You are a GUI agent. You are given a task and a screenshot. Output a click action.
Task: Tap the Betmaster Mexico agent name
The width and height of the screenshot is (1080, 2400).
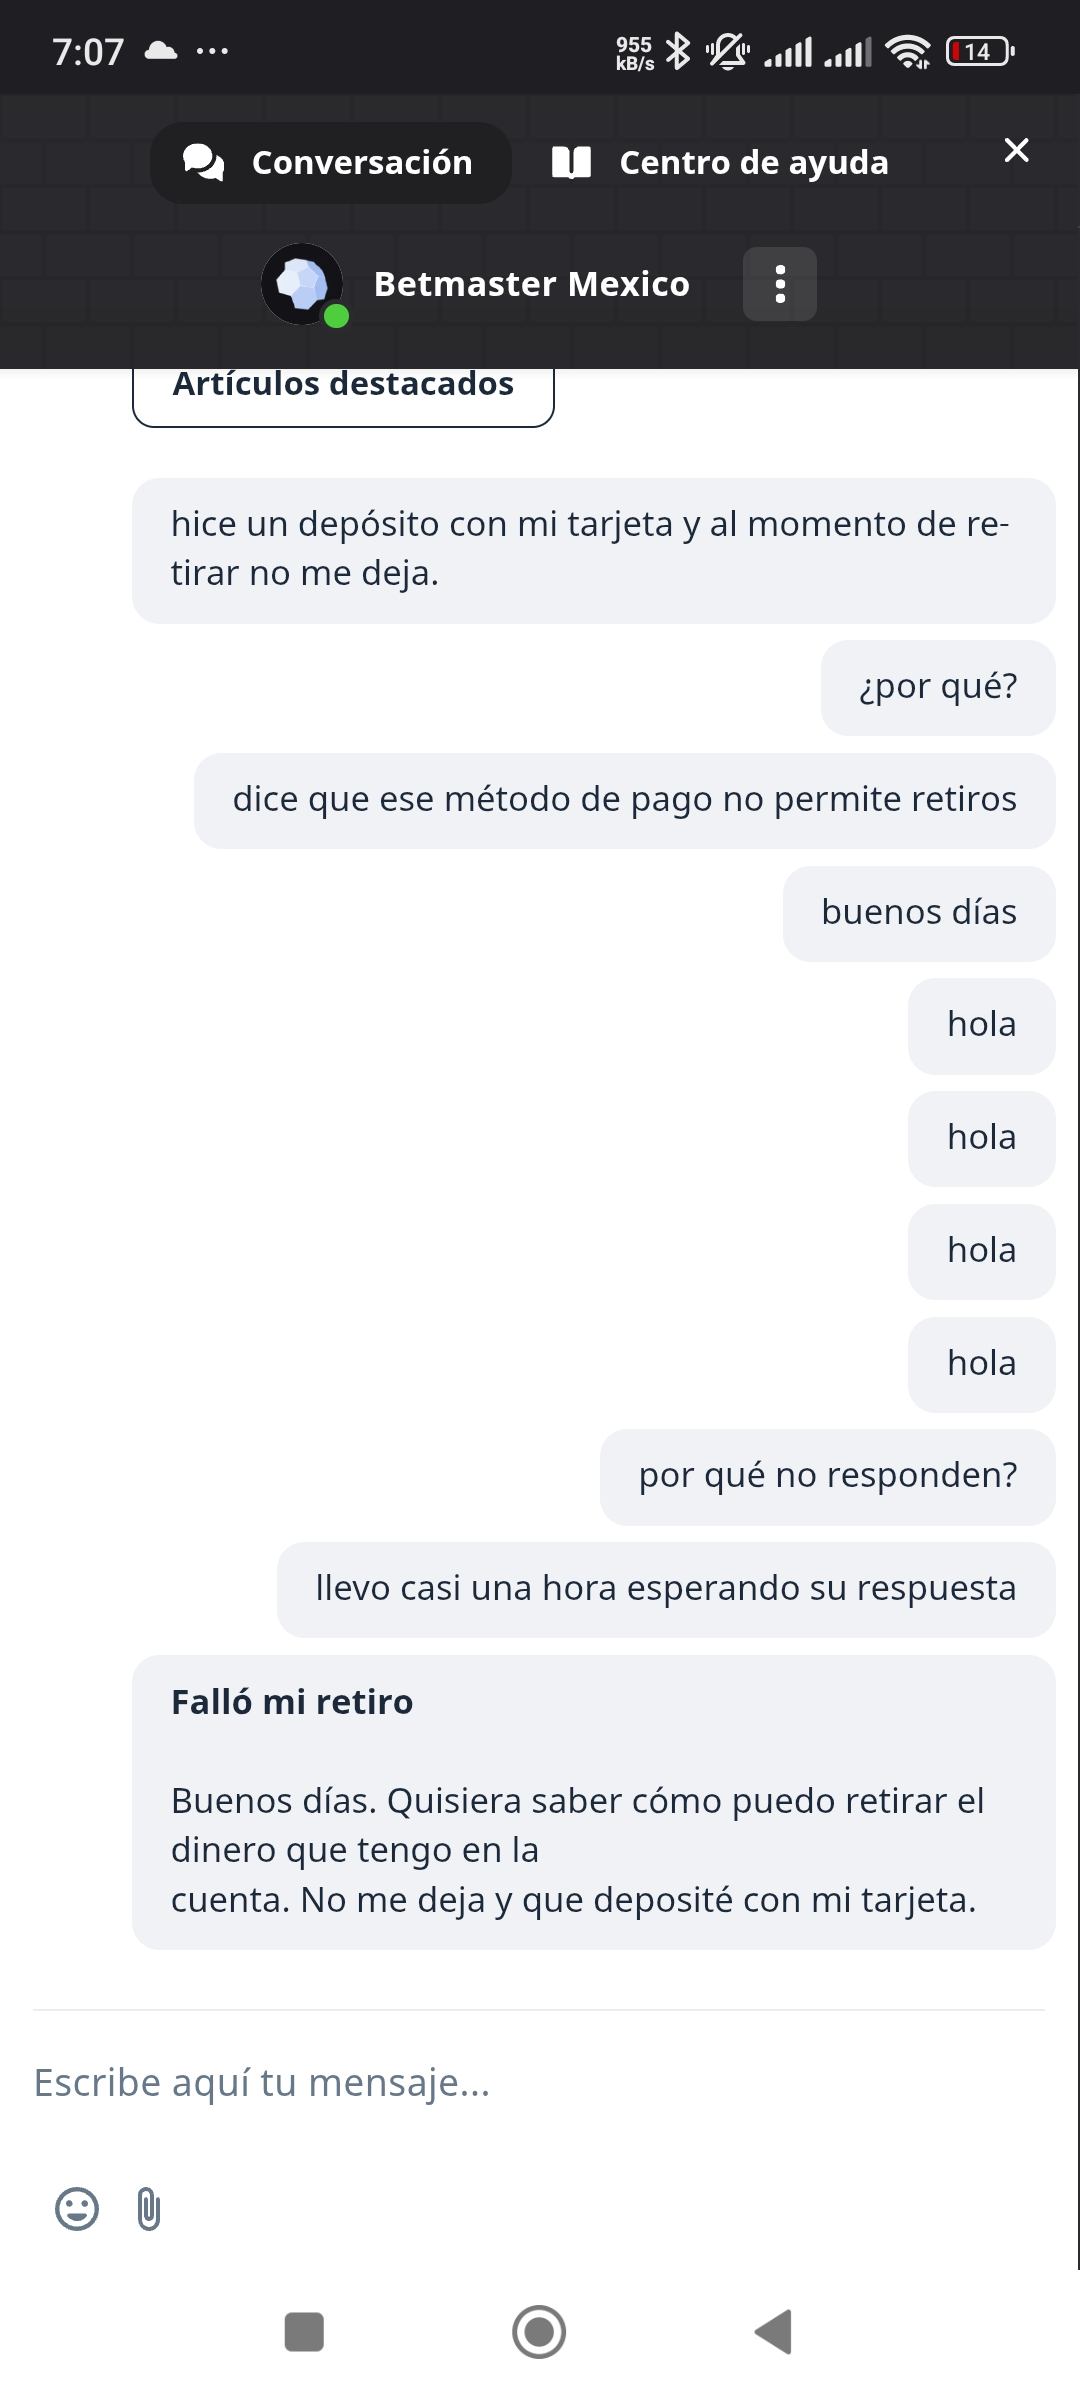[531, 284]
